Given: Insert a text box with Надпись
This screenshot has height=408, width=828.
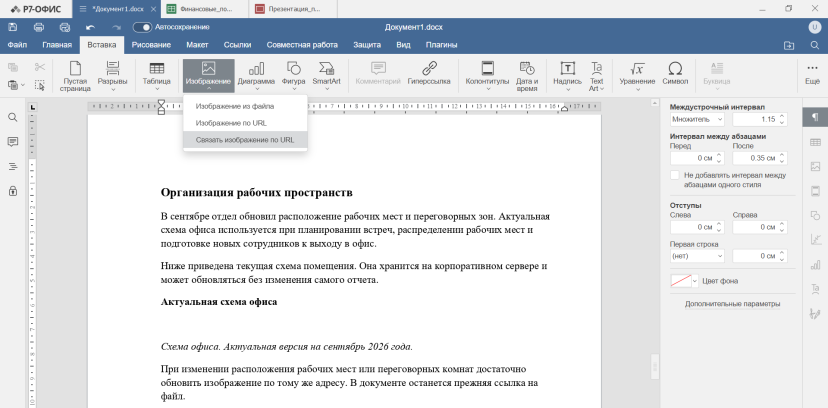Looking at the screenshot, I should [x=568, y=76].
